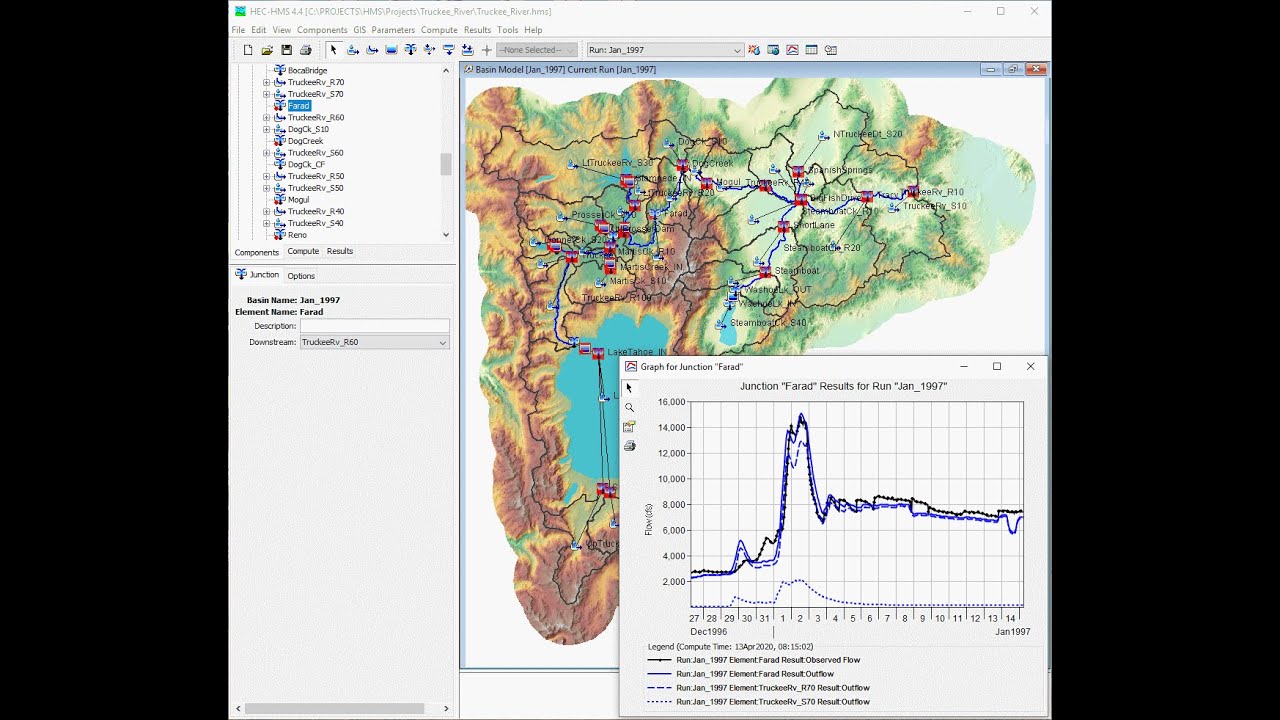Open the Downstream TruckeeRv_R60 dropdown
This screenshot has width=1280, height=720.
(374, 342)
